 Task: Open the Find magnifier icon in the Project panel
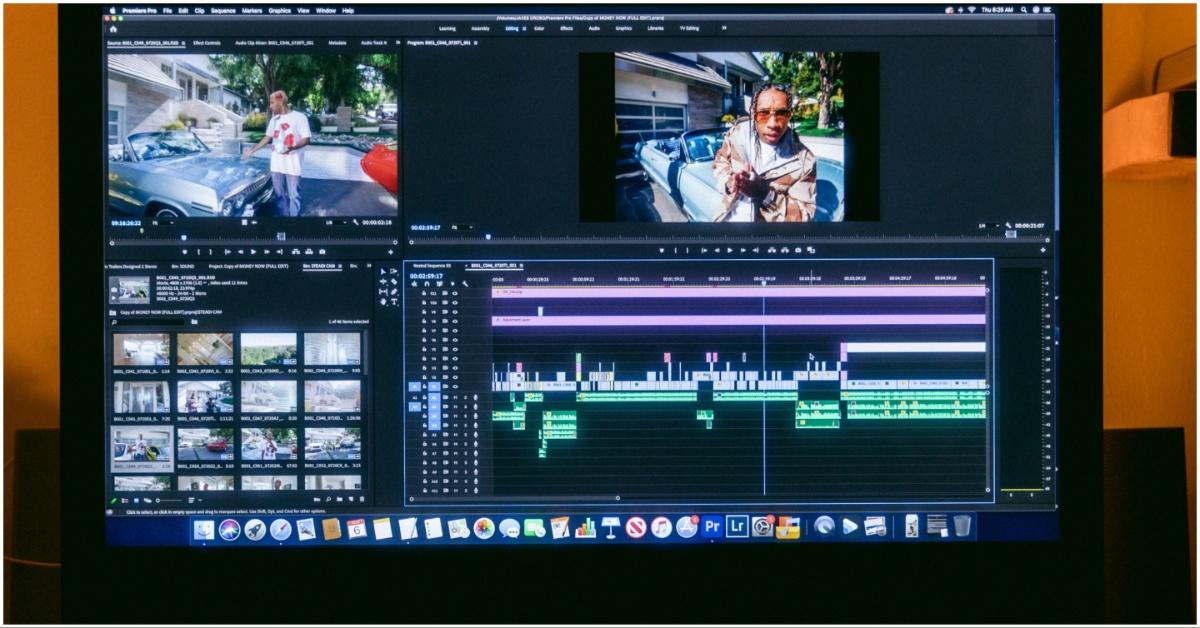pyautogui.click(x=329, y=499)
